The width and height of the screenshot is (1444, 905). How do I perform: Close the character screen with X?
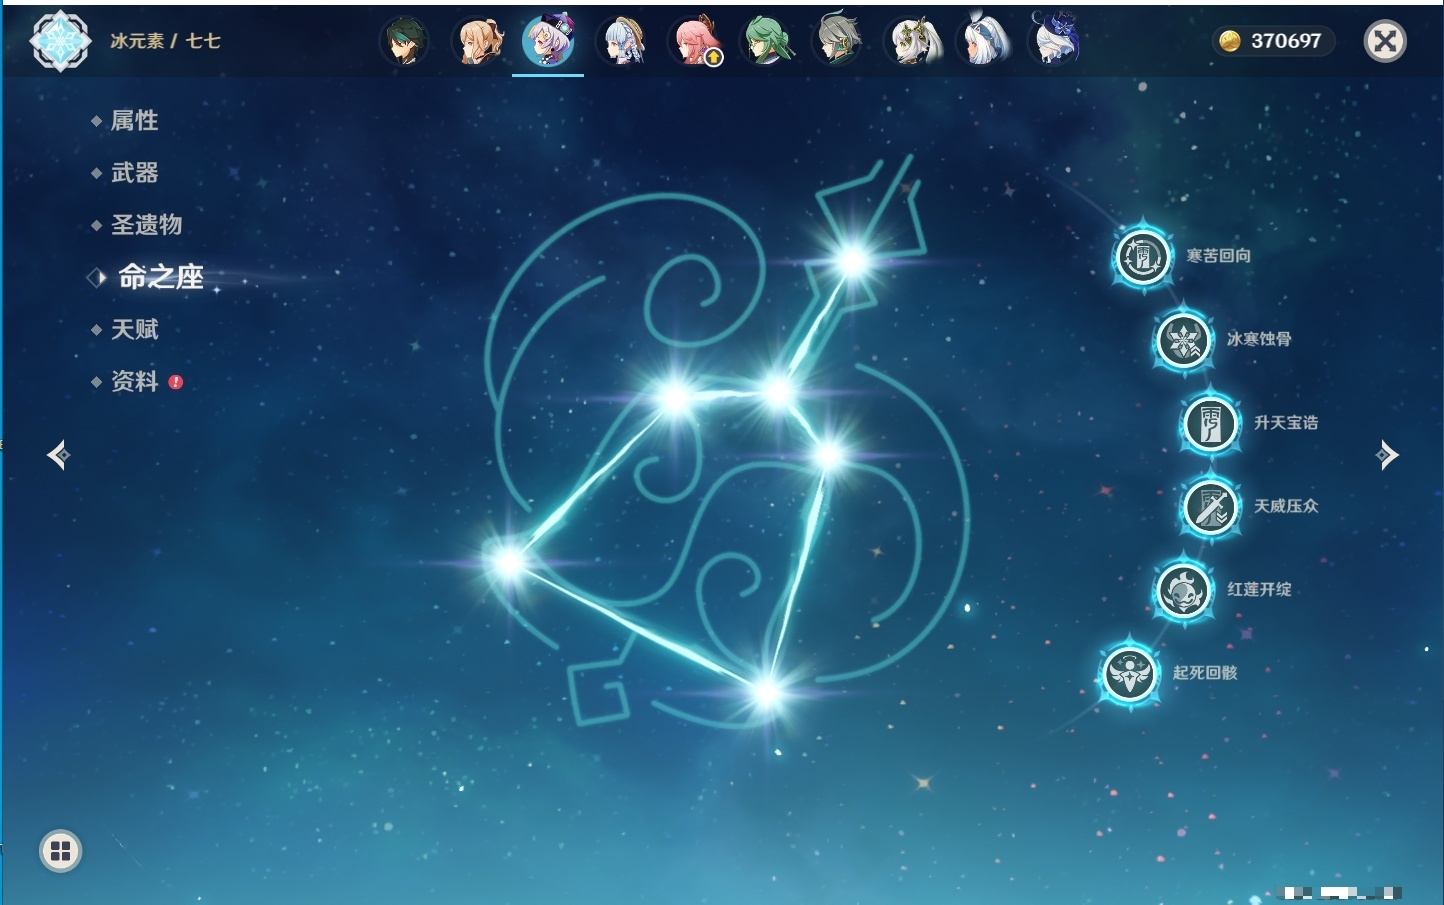(1385, 41)
